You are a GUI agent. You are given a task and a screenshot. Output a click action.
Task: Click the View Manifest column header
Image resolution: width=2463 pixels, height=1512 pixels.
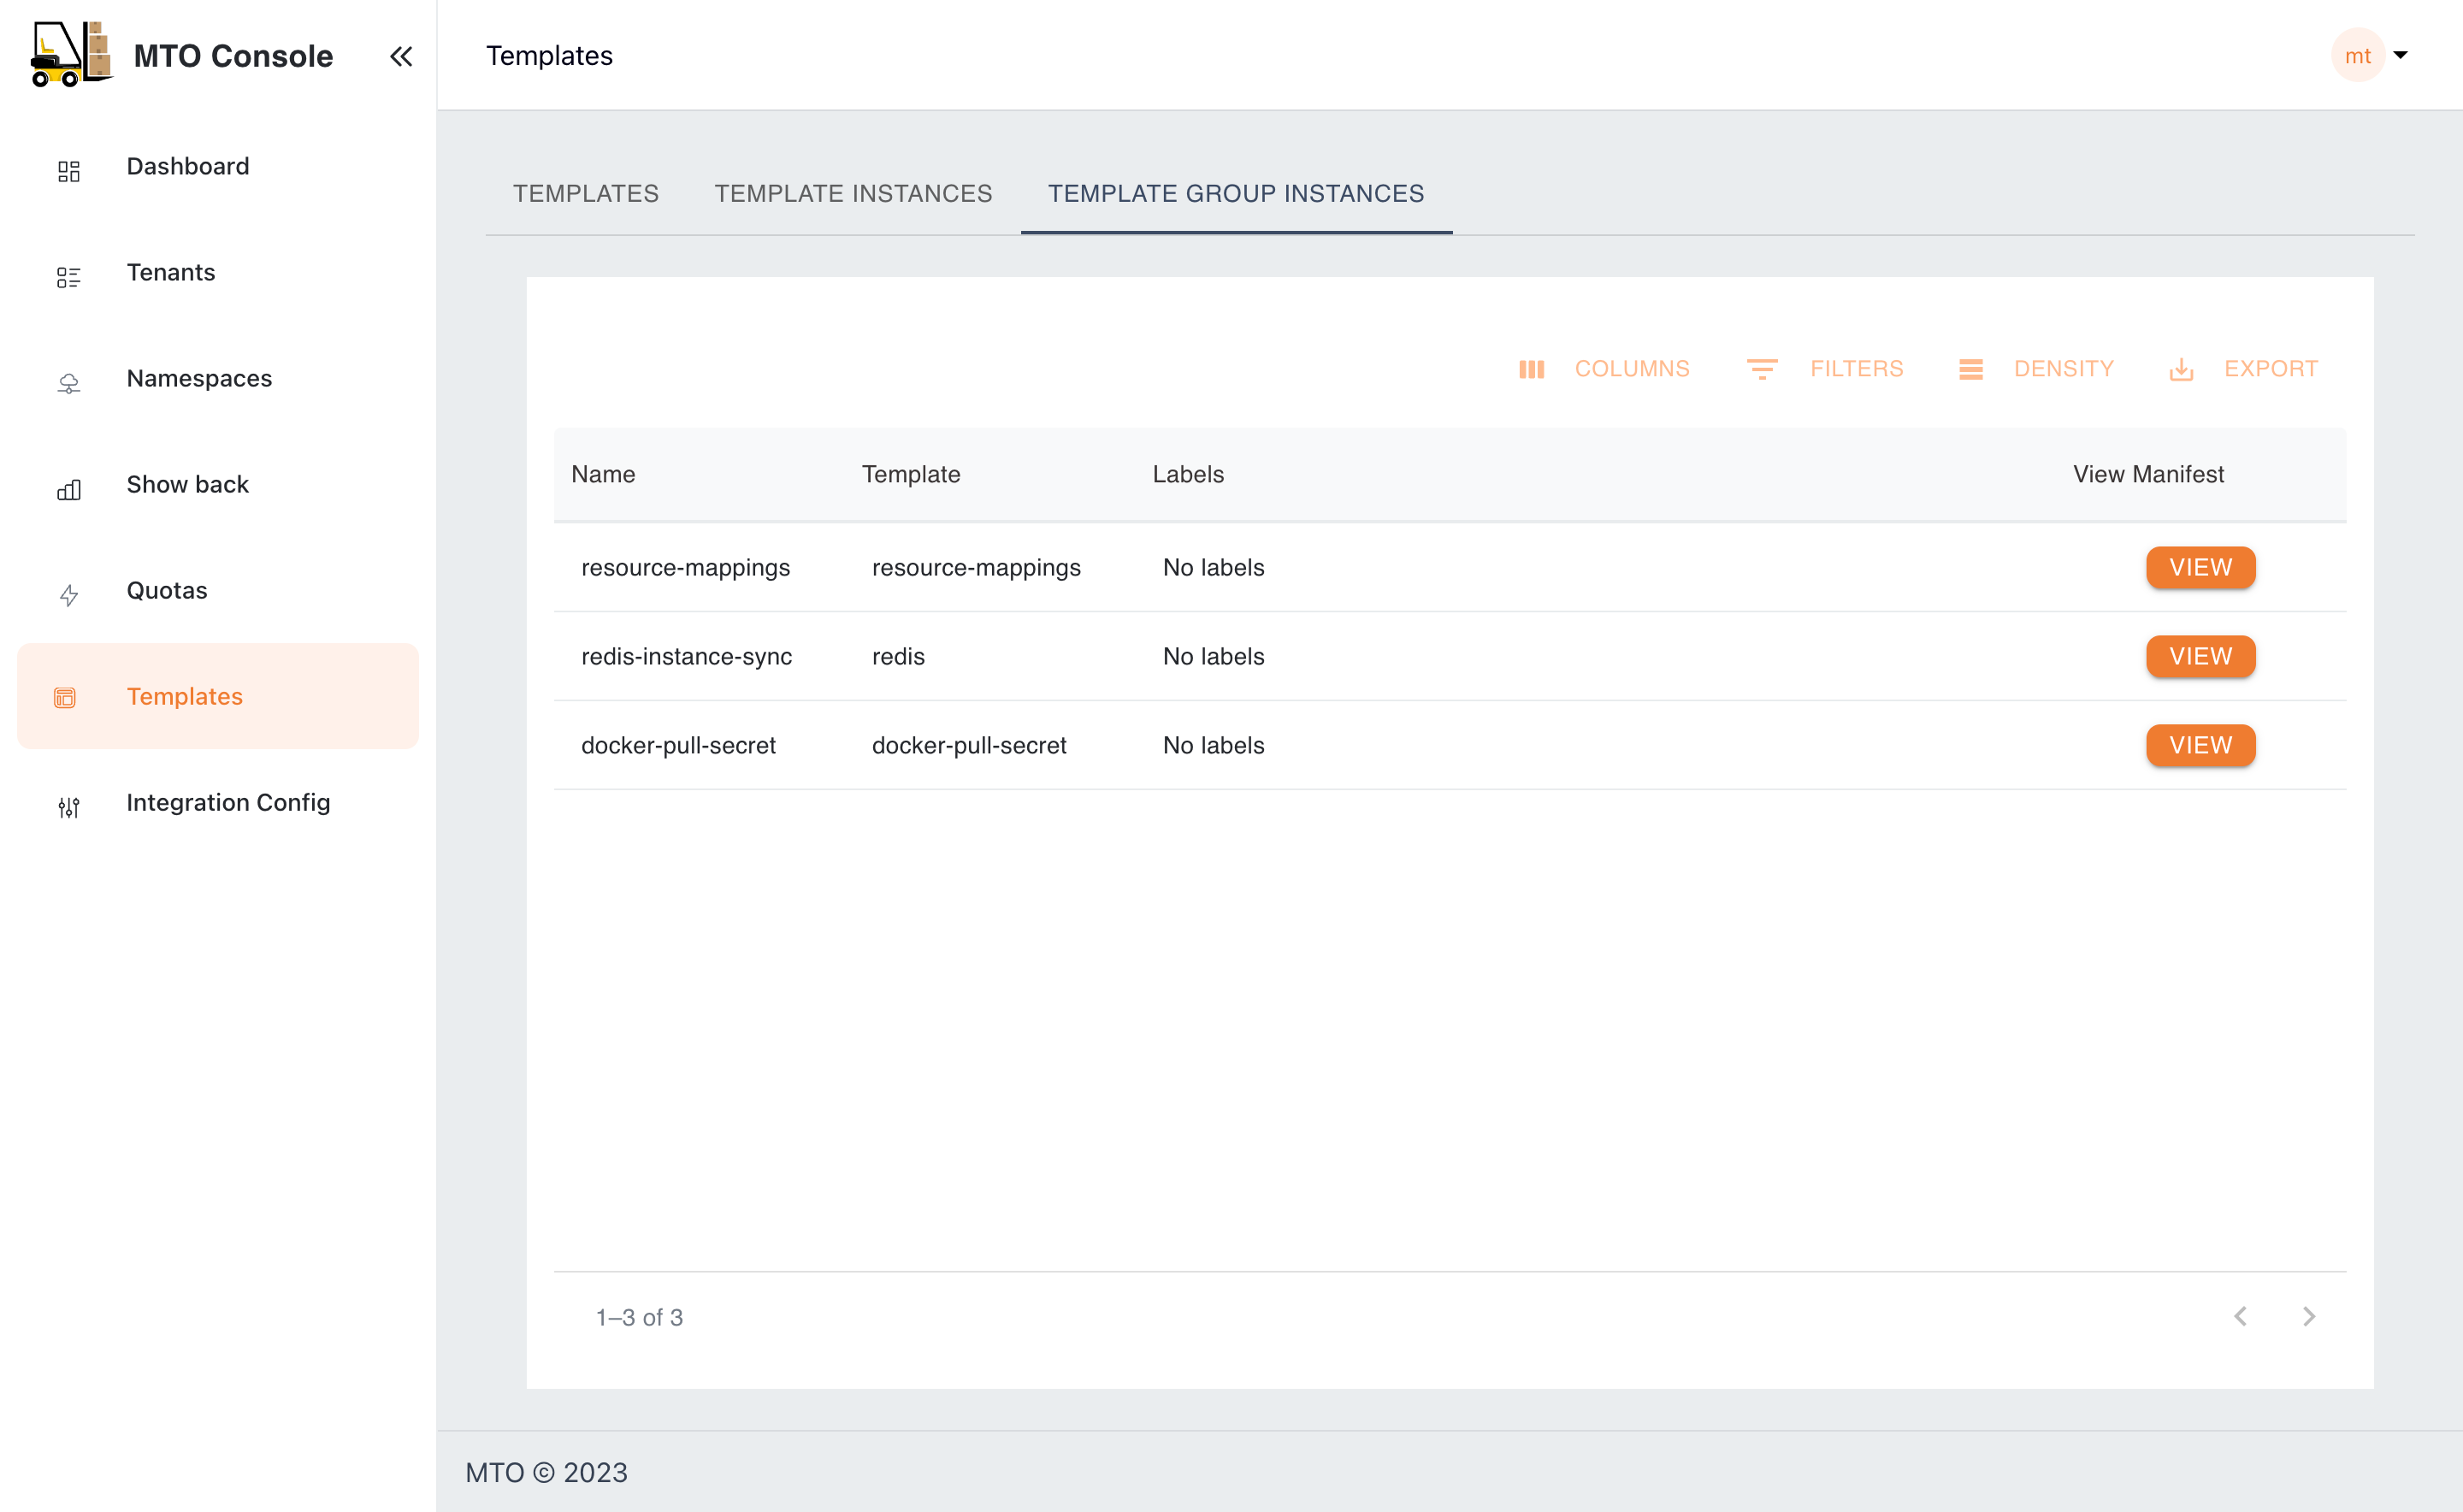point(2148,474)
